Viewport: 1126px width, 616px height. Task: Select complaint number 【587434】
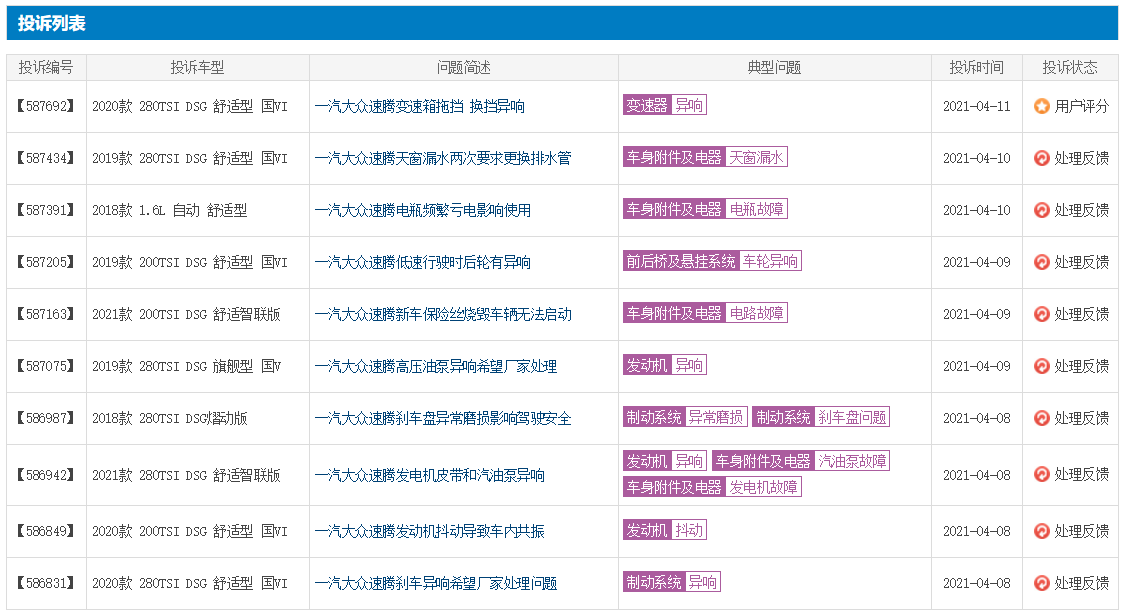tap(46, 158)
